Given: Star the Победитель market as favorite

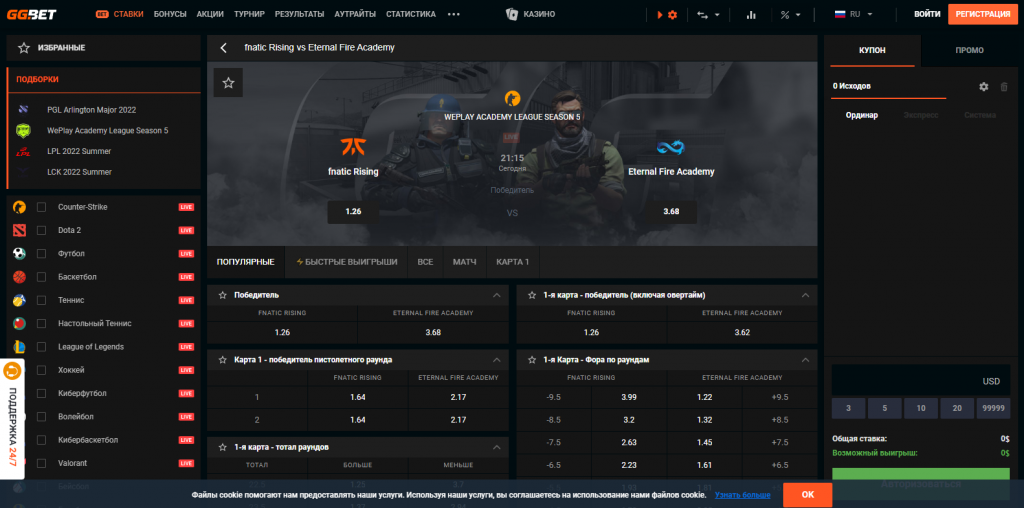Looking at the screenshot, I should [223, 296].
